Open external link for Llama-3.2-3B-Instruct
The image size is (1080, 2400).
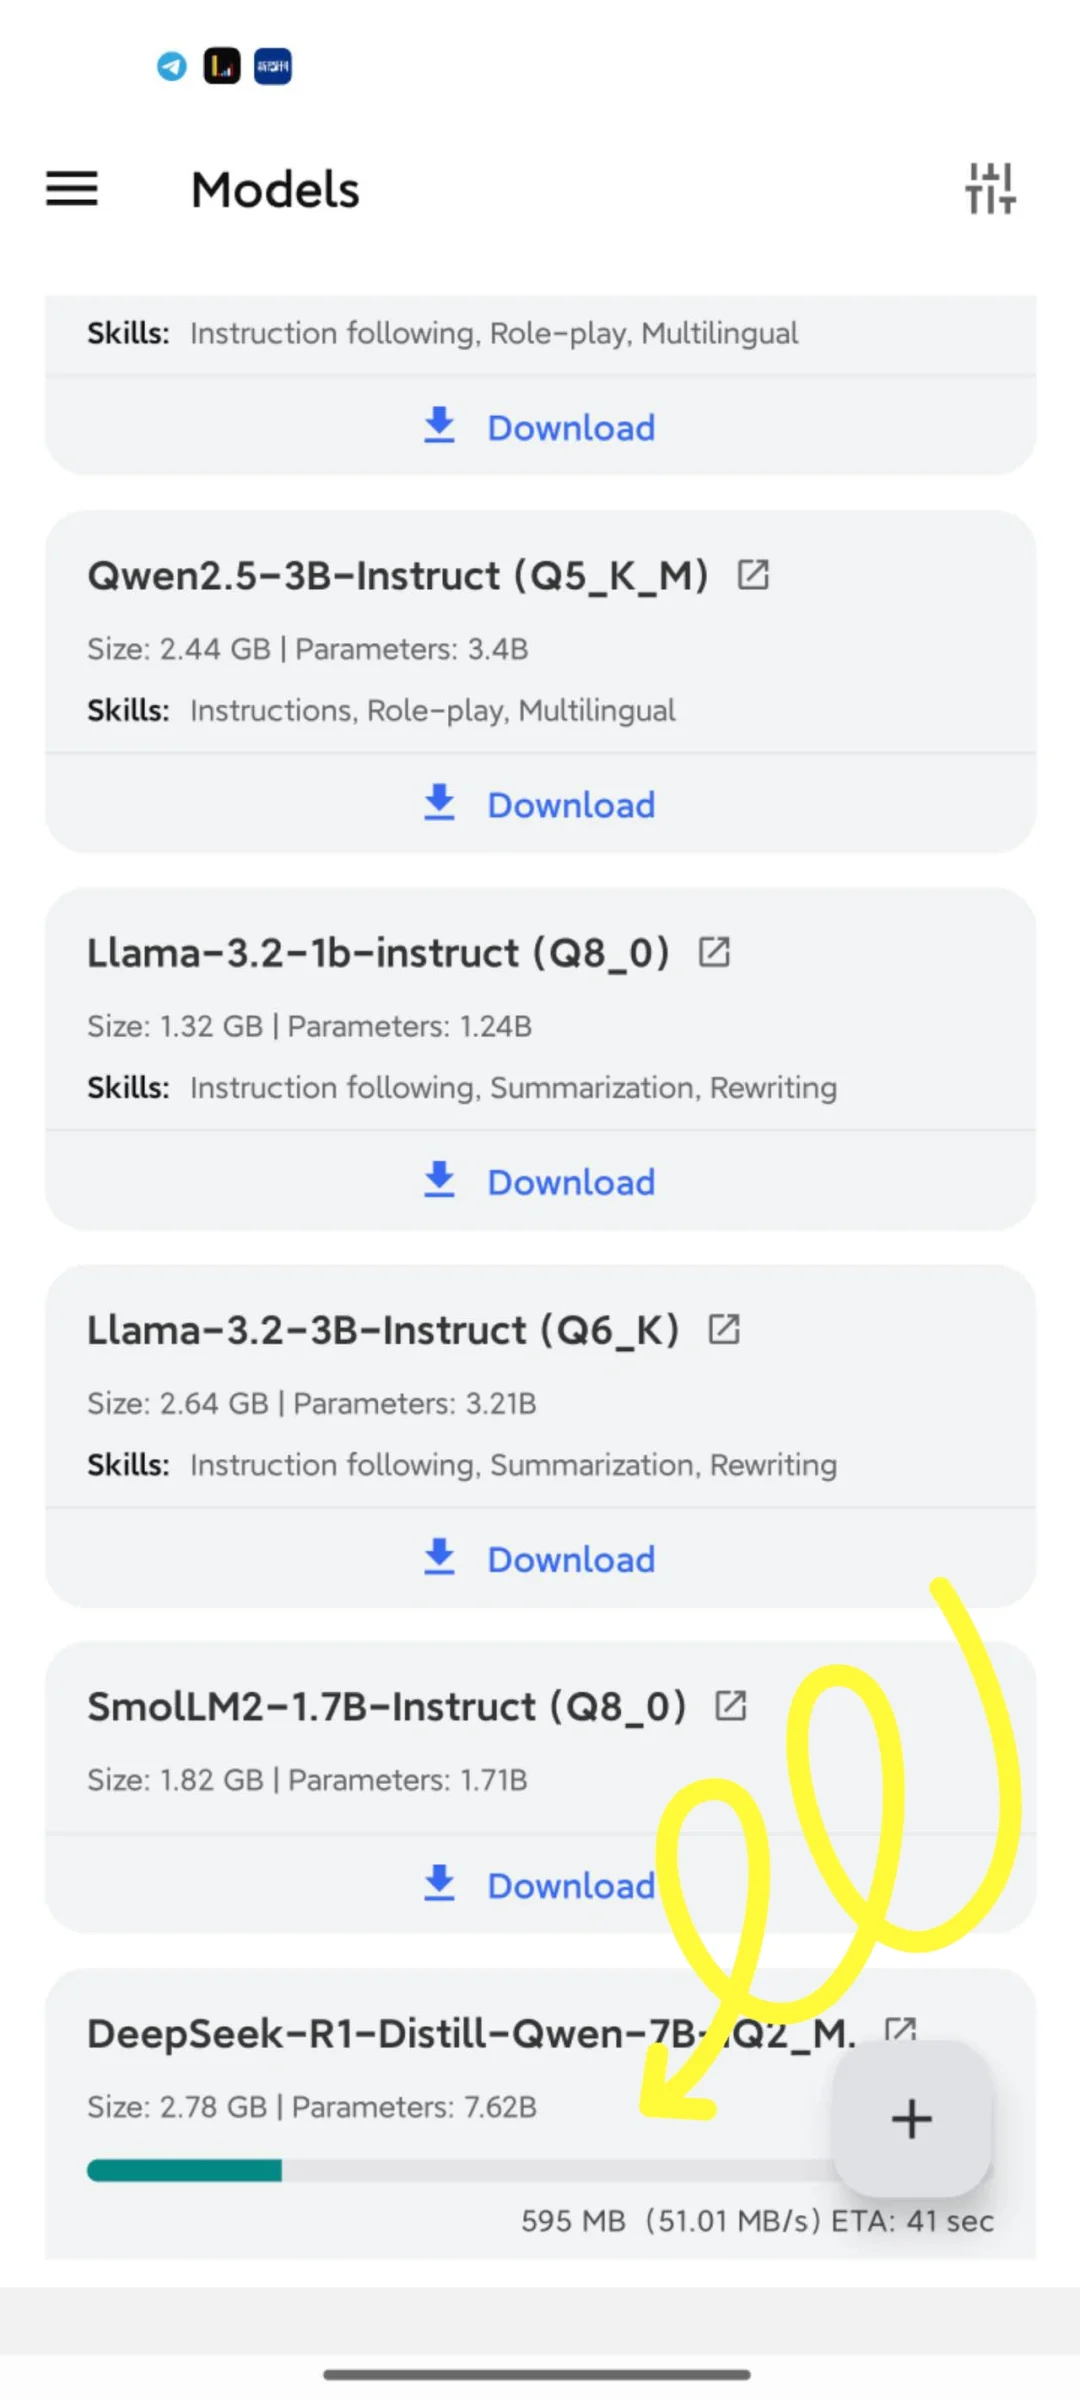point(724,1329)
